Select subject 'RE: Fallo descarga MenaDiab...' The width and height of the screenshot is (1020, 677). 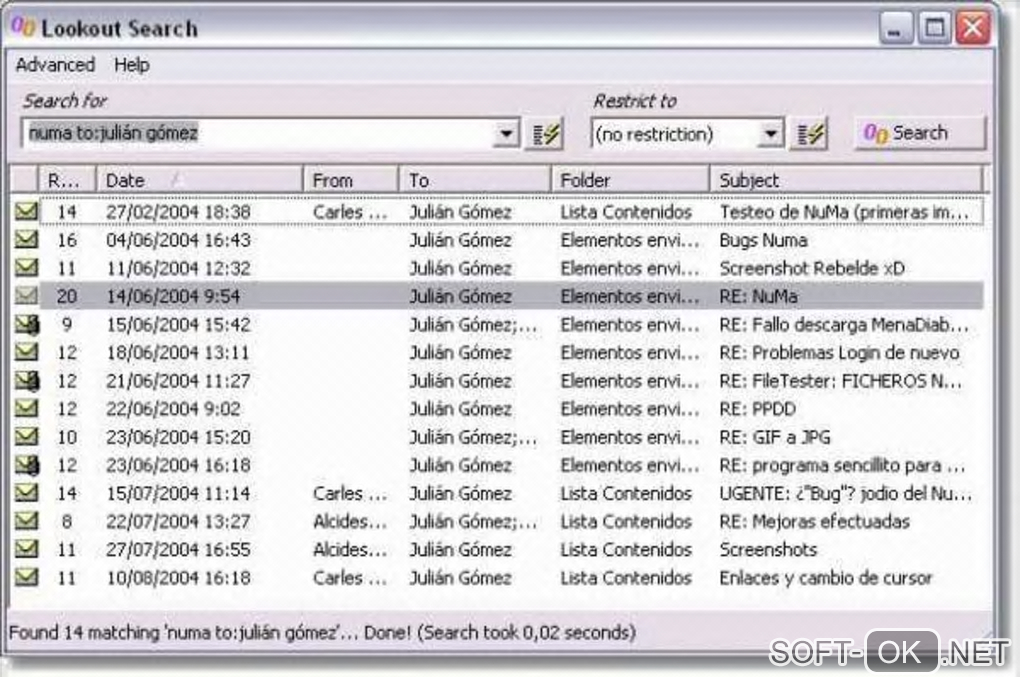(x=844, y=325)
